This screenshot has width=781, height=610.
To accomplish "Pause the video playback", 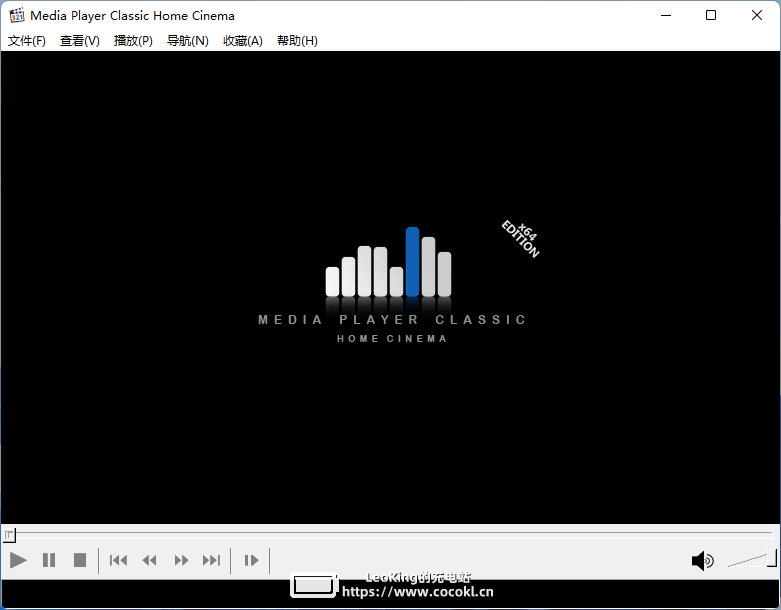I will (x=49, y=560).
